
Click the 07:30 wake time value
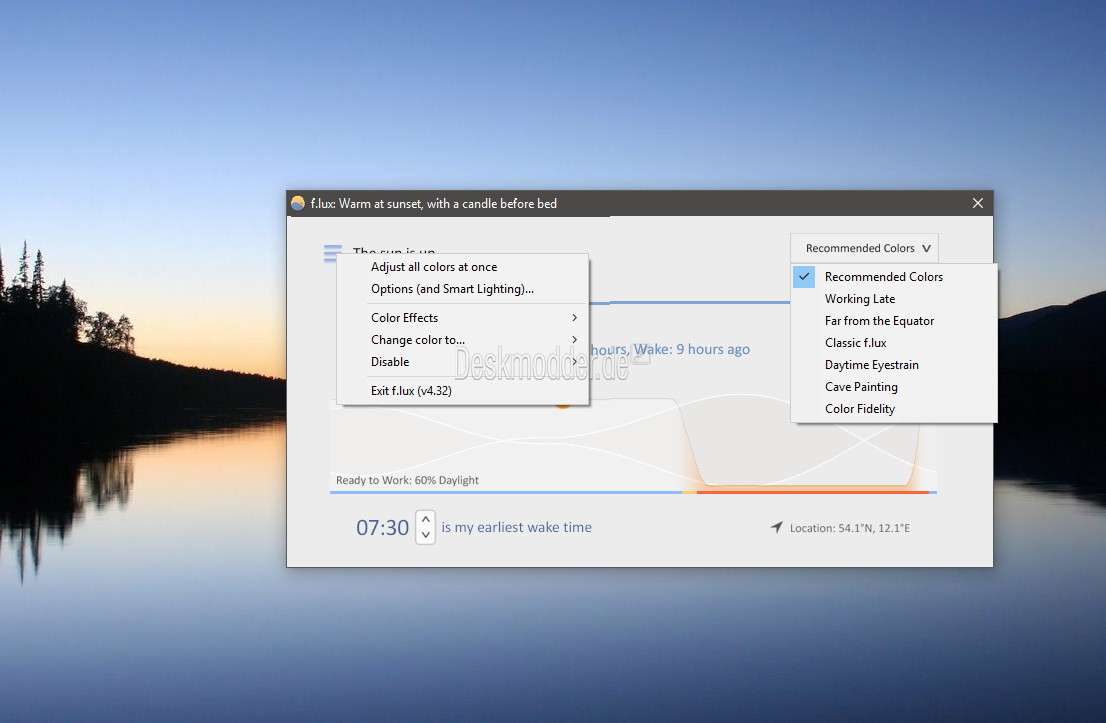point(382,527)
